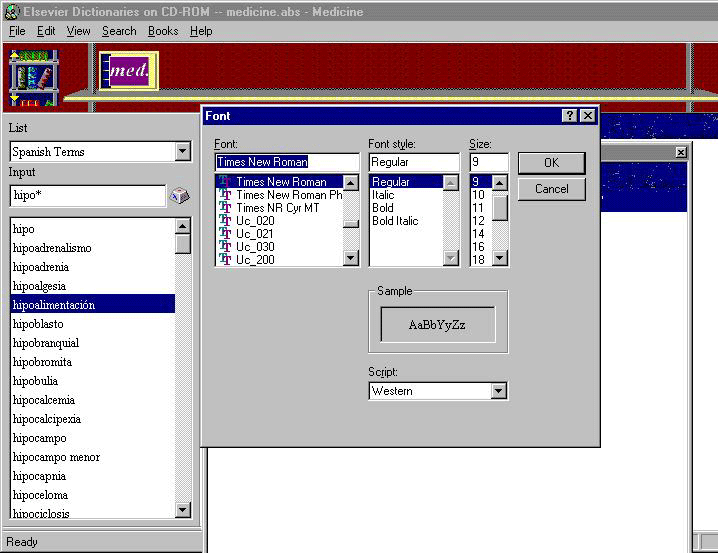Select Bold Italic font style

(395, 221)
